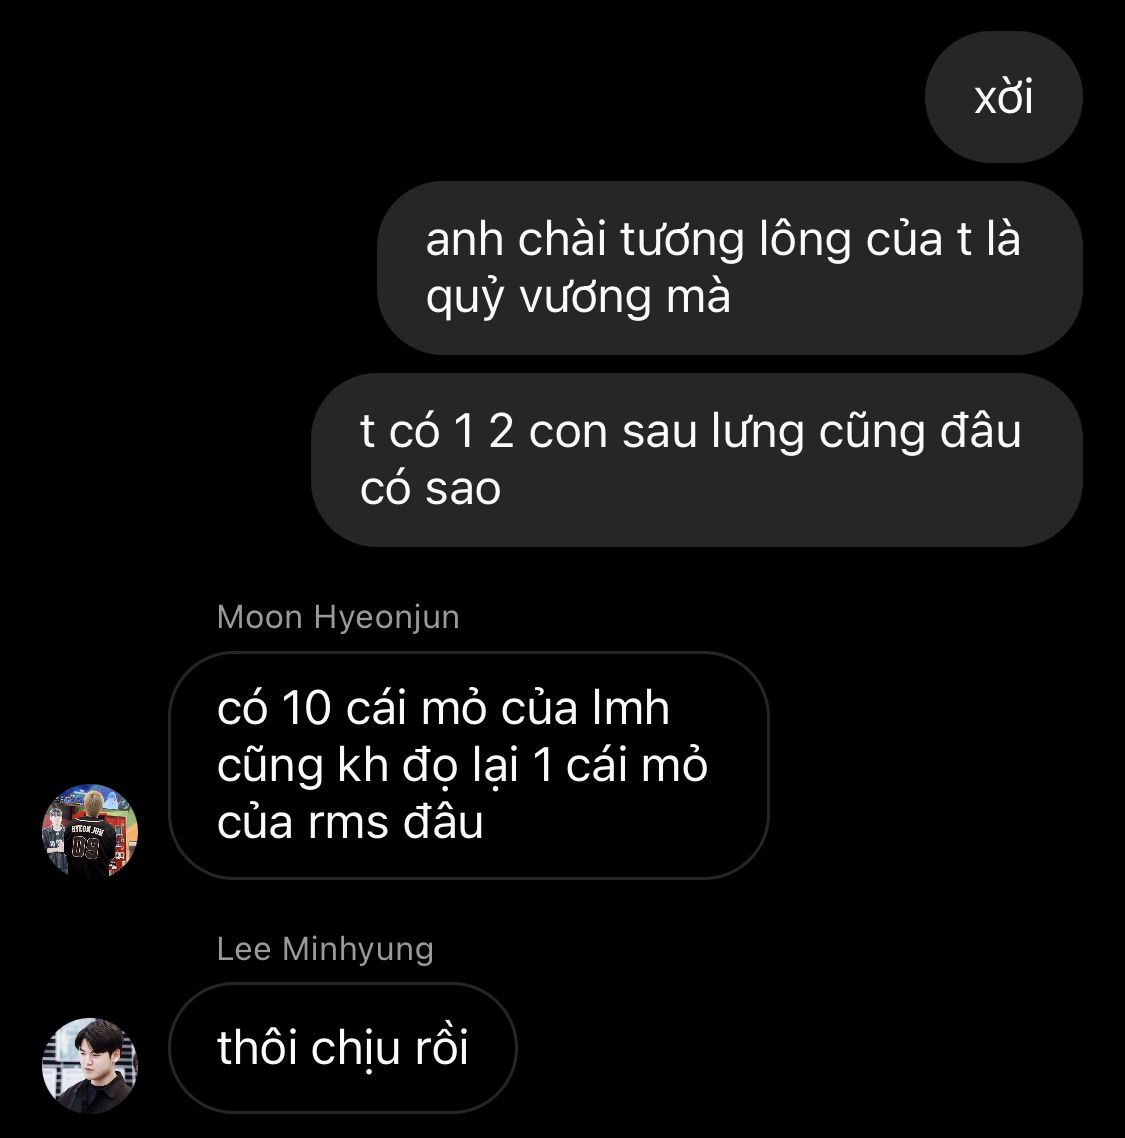Tap the "xời" message bubble
This screenshot has width=1125, height=1138.
tap(1003, 97)
